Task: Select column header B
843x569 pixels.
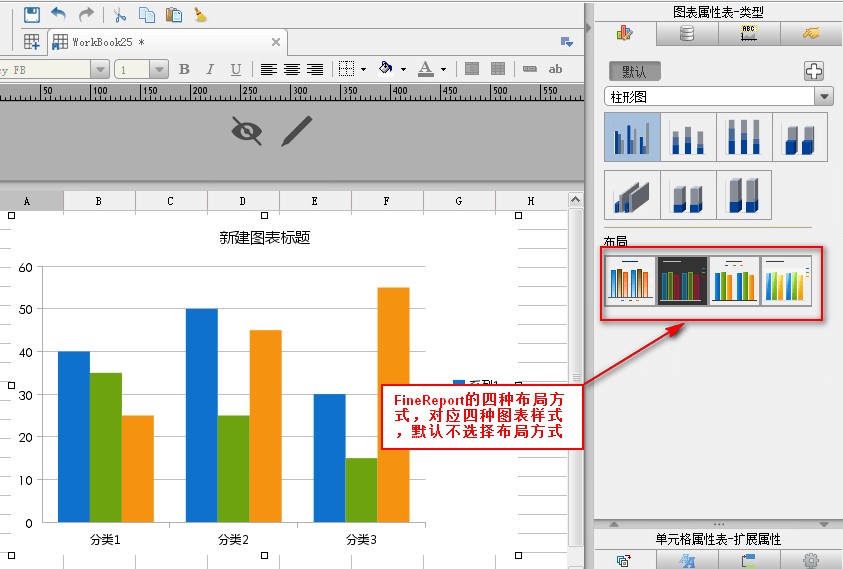Action: point(99,201)
